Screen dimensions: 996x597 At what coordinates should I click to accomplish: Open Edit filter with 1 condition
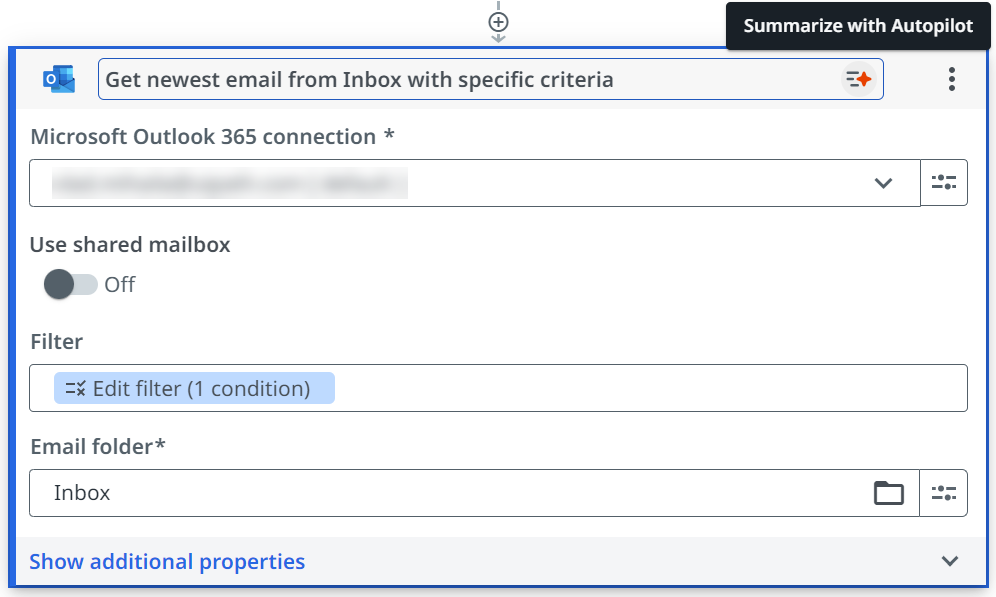195,388
